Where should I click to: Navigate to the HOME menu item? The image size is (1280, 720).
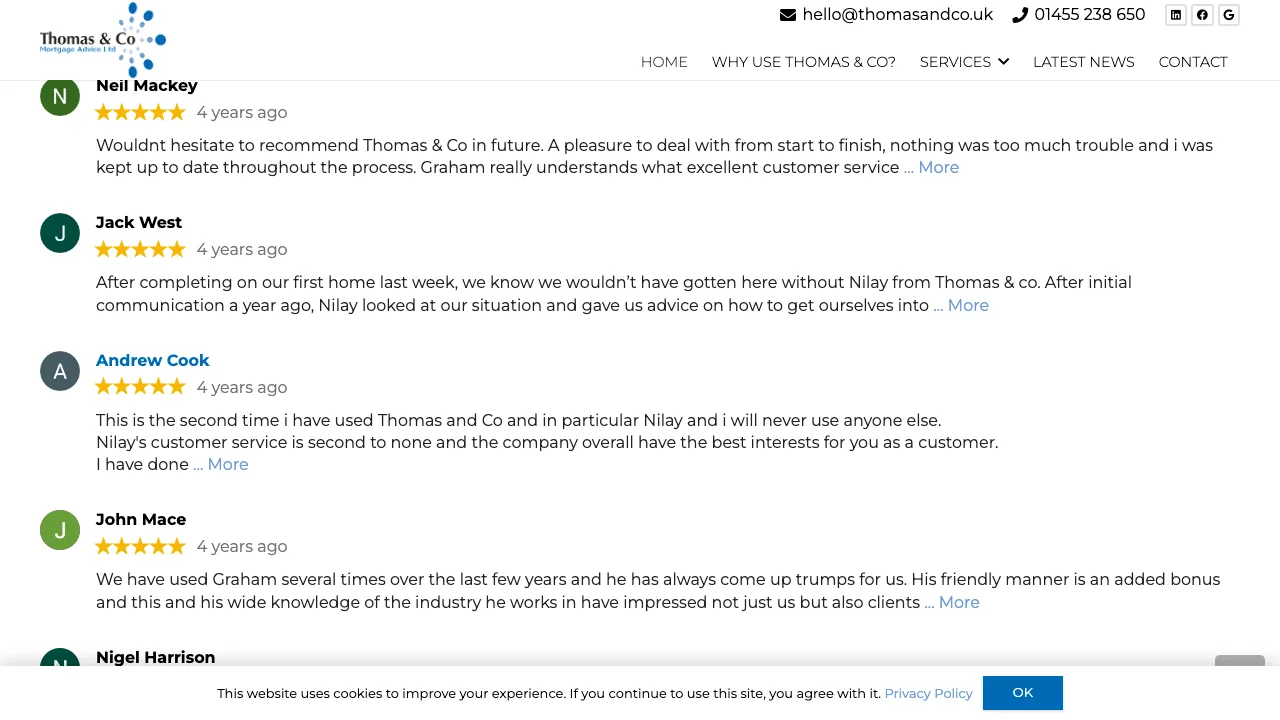664,62
